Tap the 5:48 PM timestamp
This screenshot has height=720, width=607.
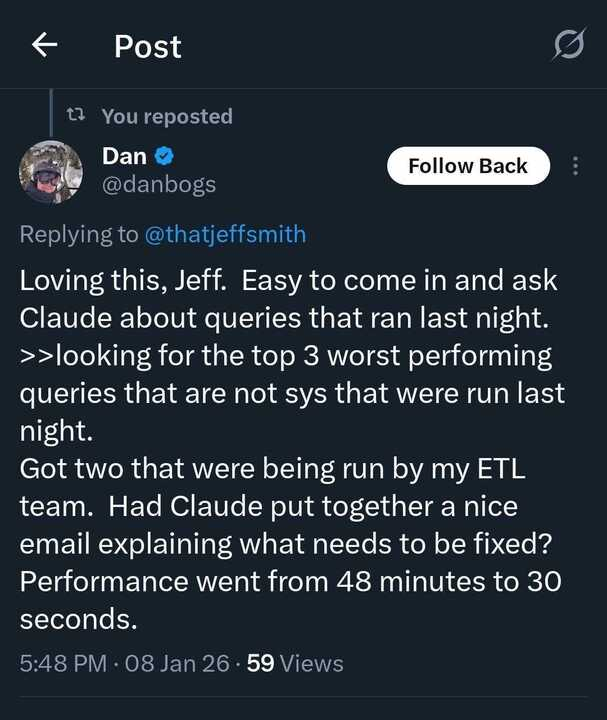[62, 663]
